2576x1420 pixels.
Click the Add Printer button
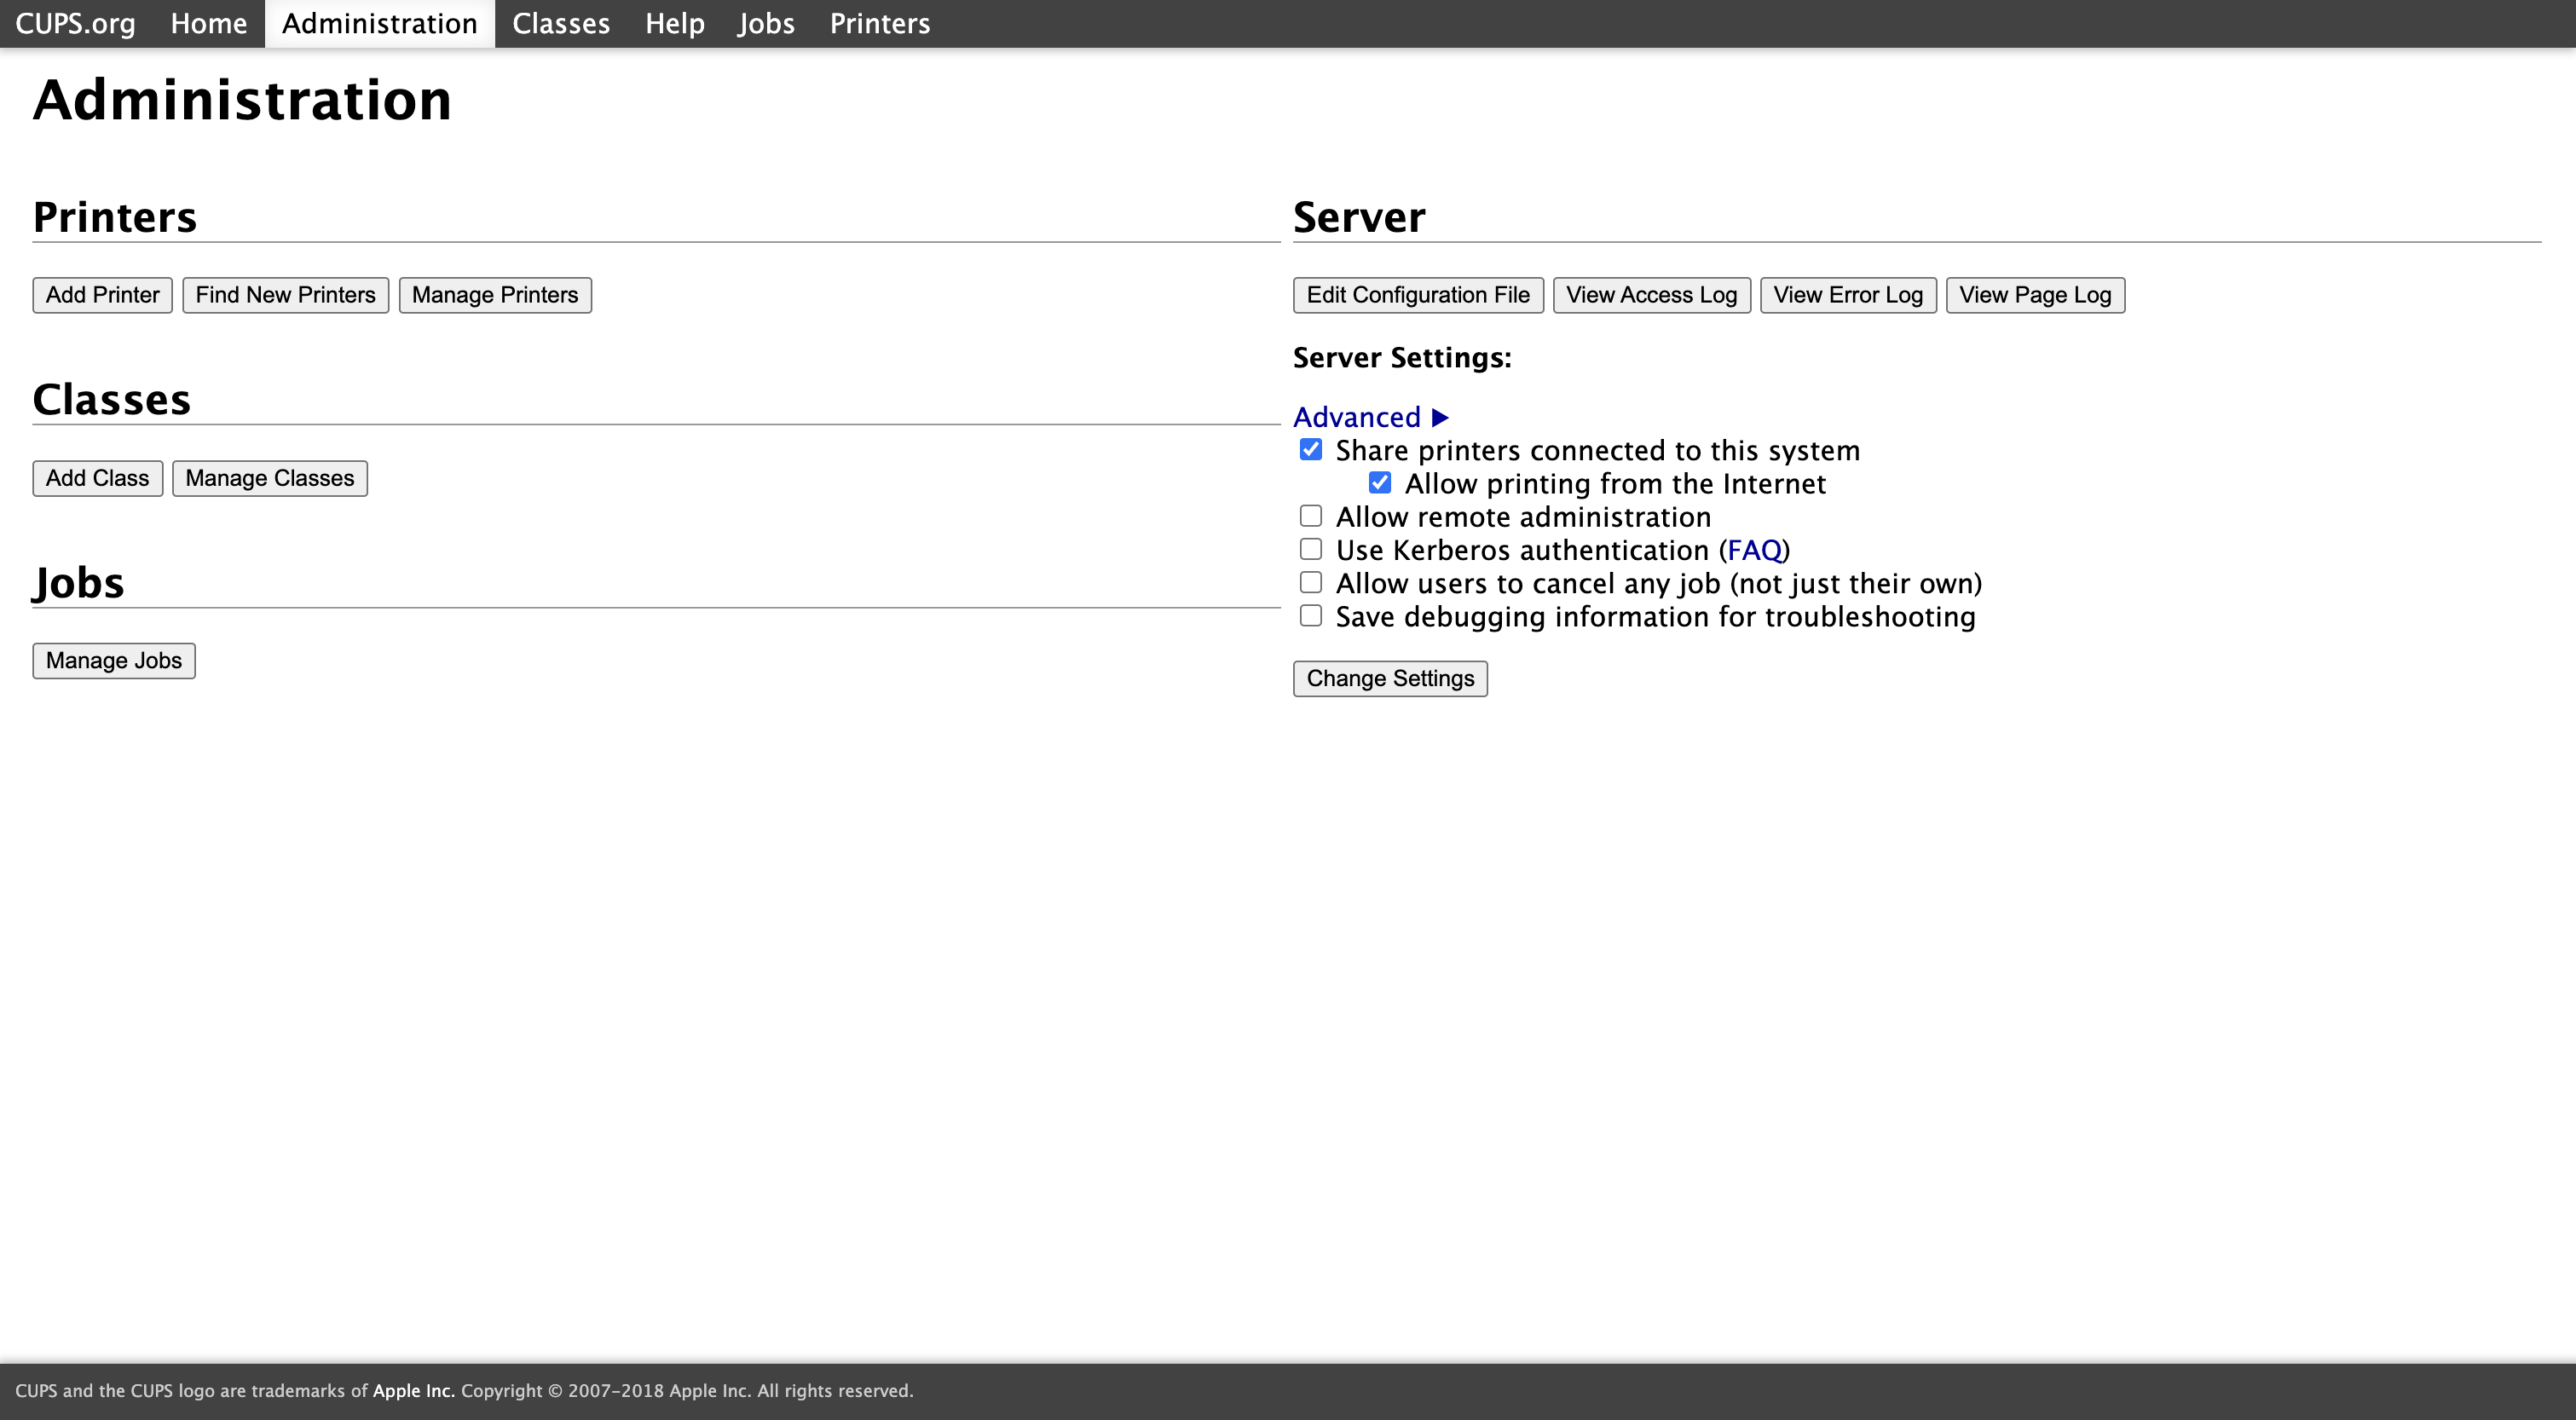102,295
